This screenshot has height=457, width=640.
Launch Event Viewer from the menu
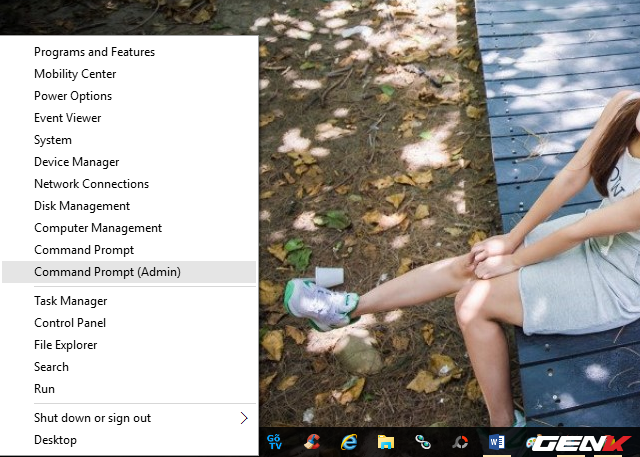tap(129, 118)
